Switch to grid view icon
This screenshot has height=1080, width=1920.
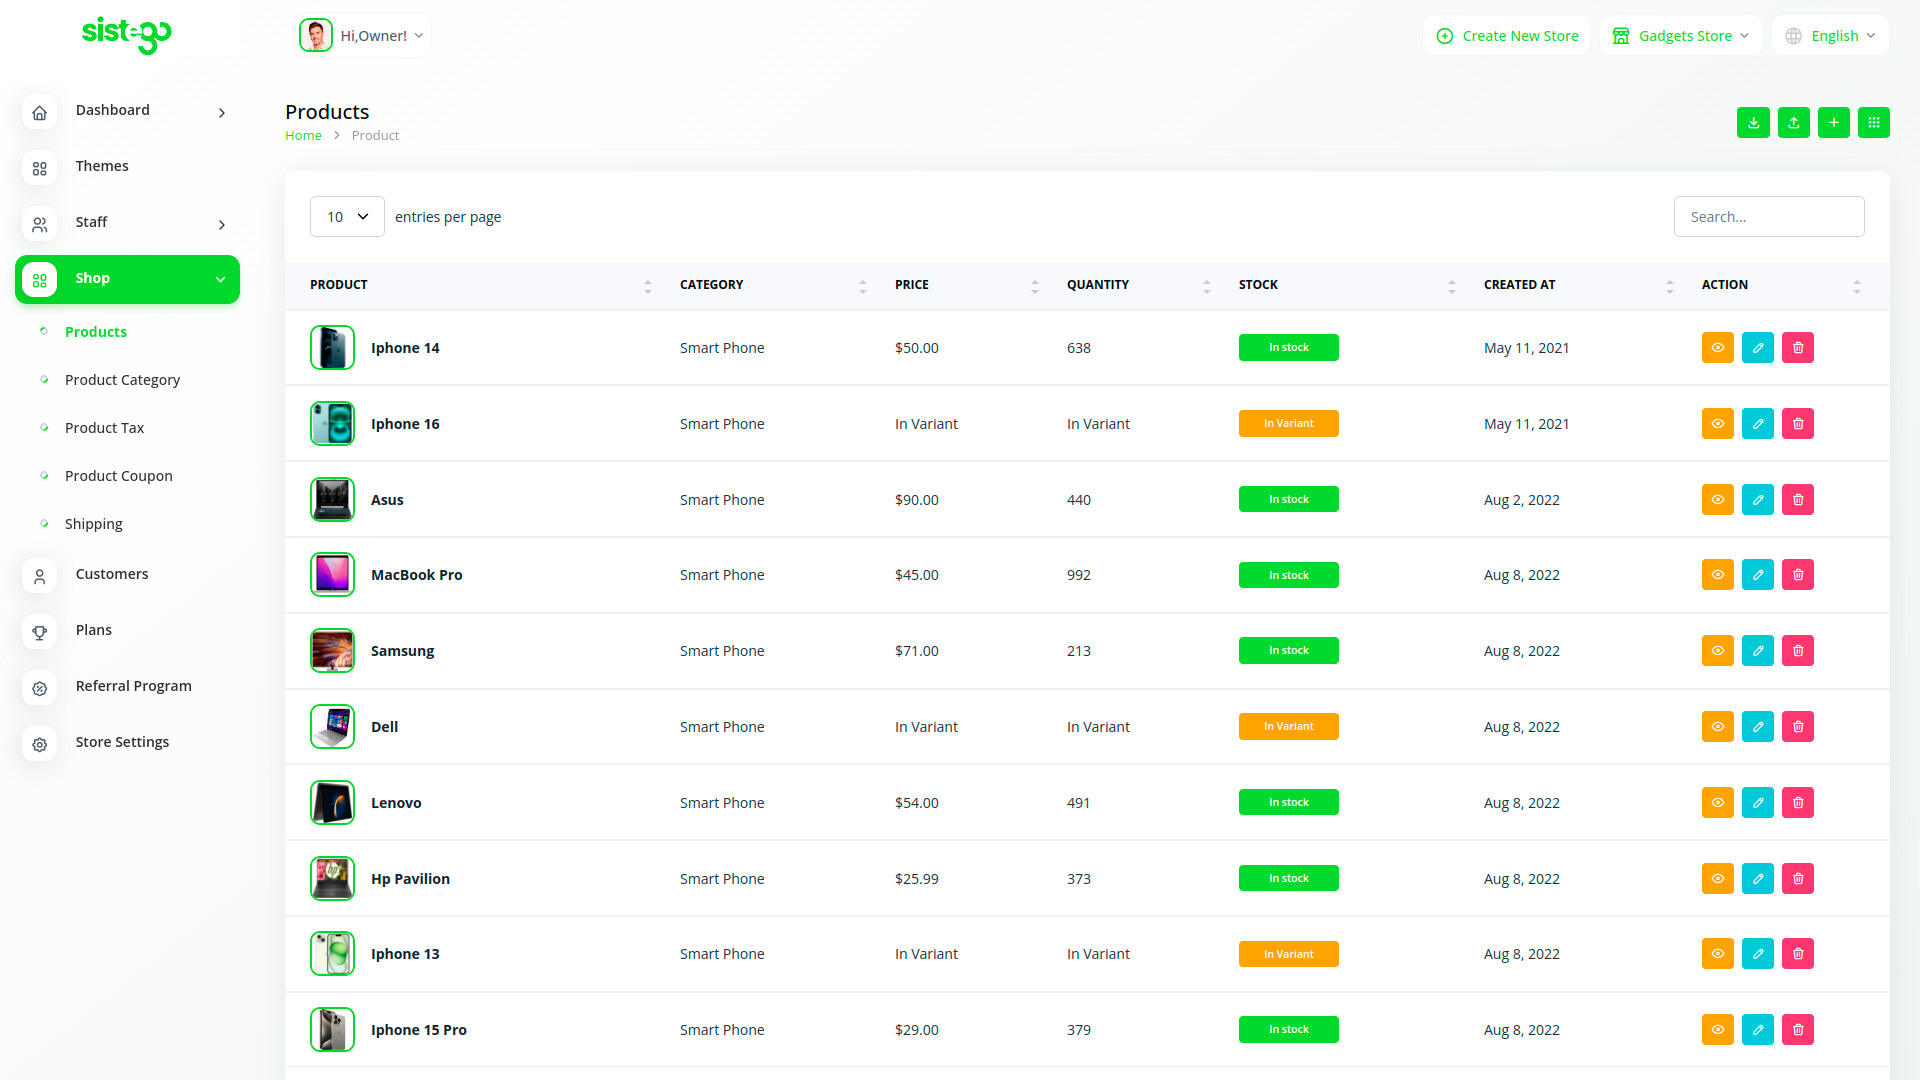(1873, 122)
